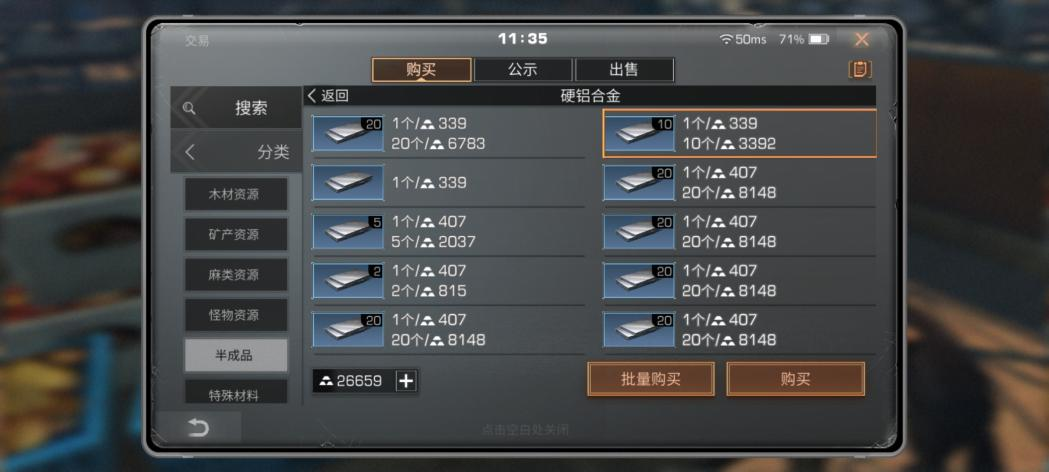Open the 特殊材料 category
The image size is (1049, 472).
tap(235, 392)
